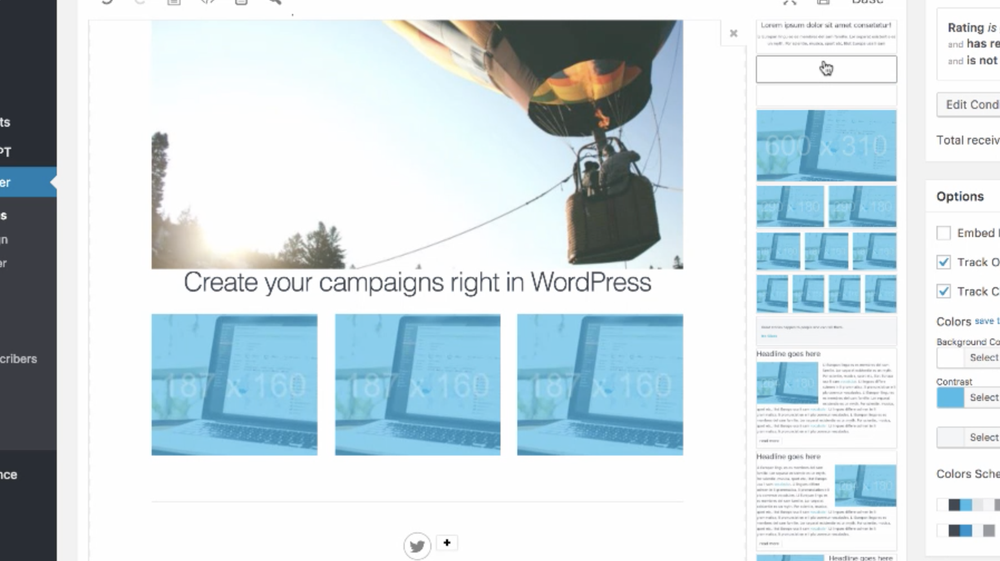Open the Background Color swatch

pos(950,358)
